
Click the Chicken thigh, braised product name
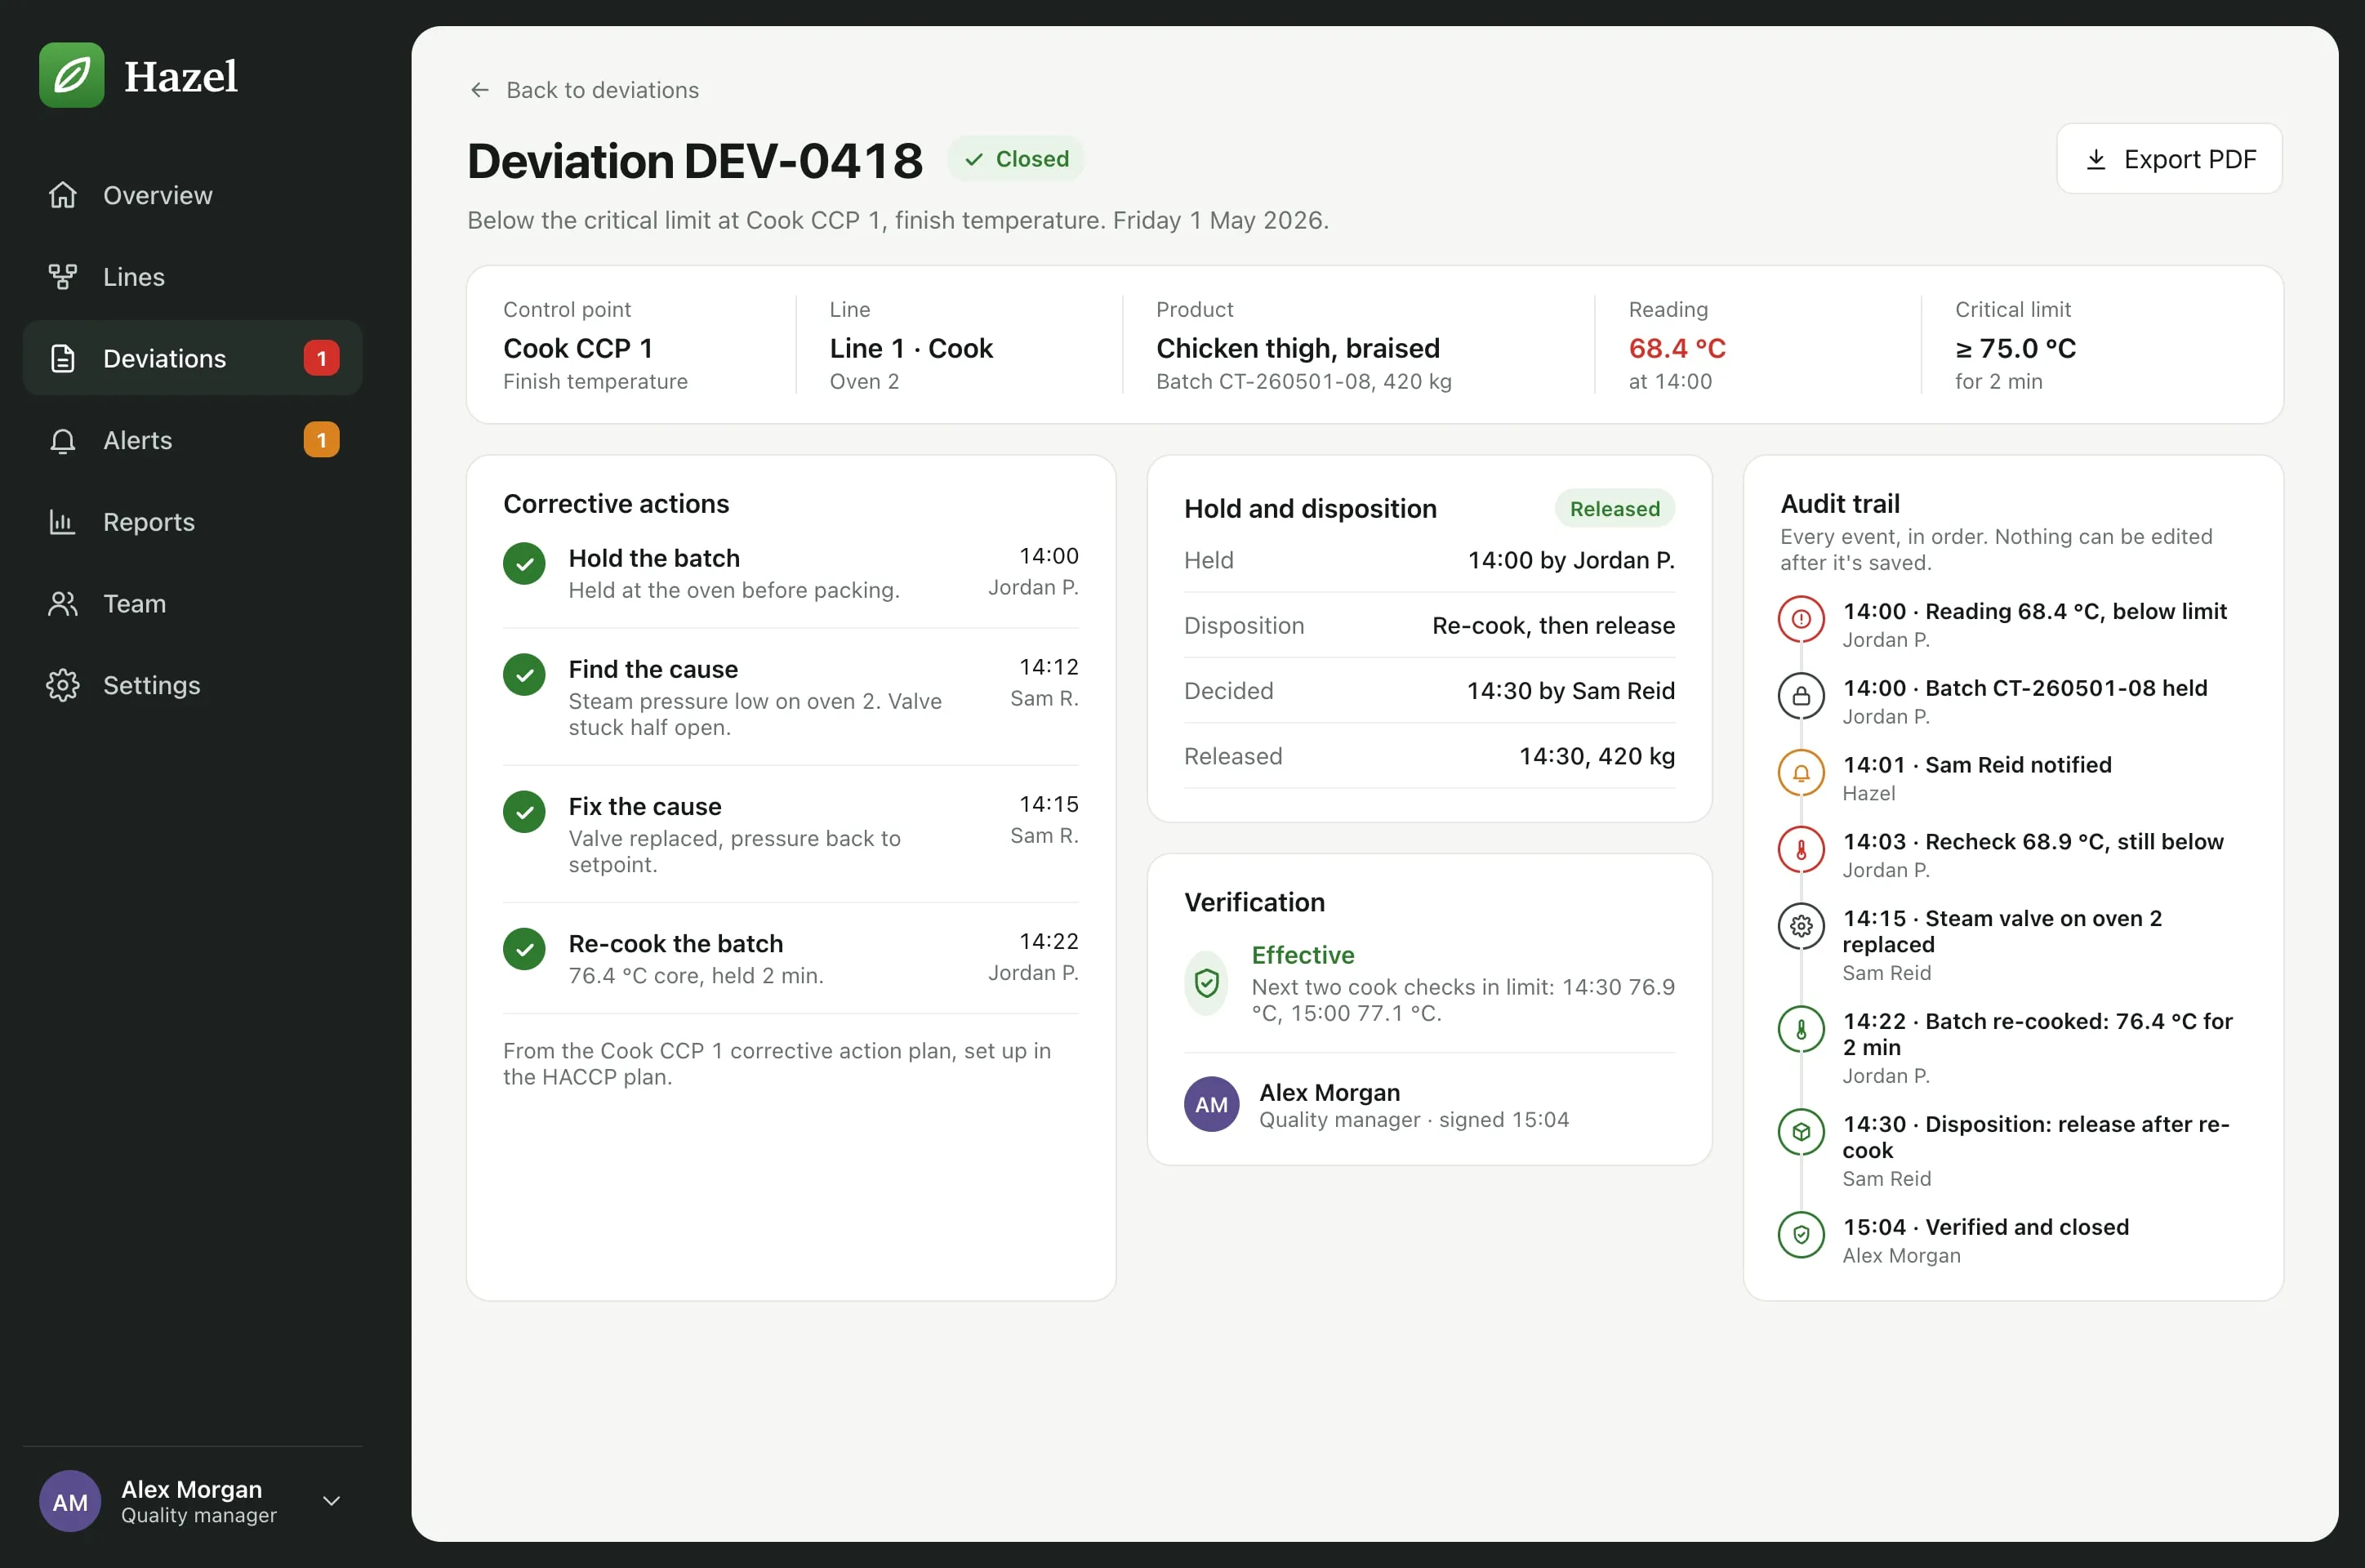pyautogui.click(x=1298, y=348)
